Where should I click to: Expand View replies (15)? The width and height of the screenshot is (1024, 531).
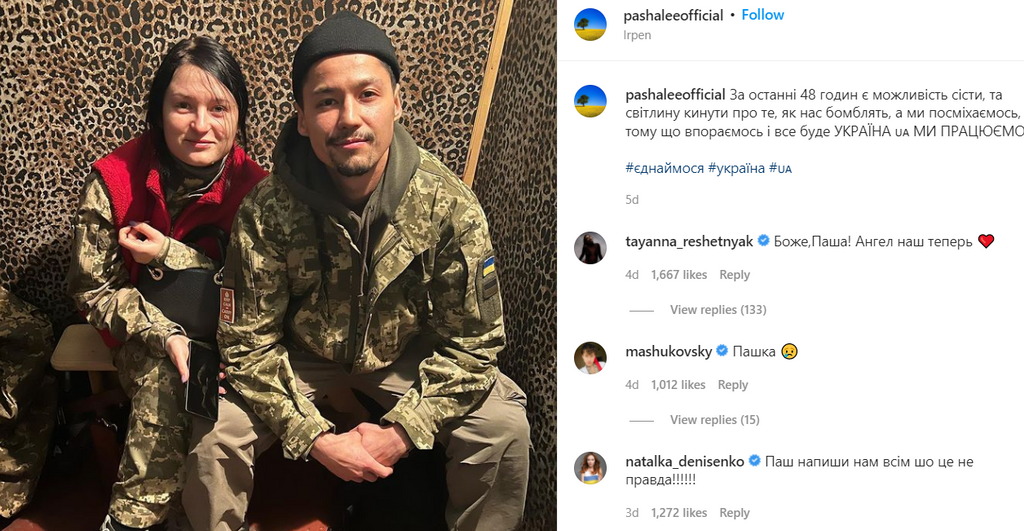(x=714, y=420)
